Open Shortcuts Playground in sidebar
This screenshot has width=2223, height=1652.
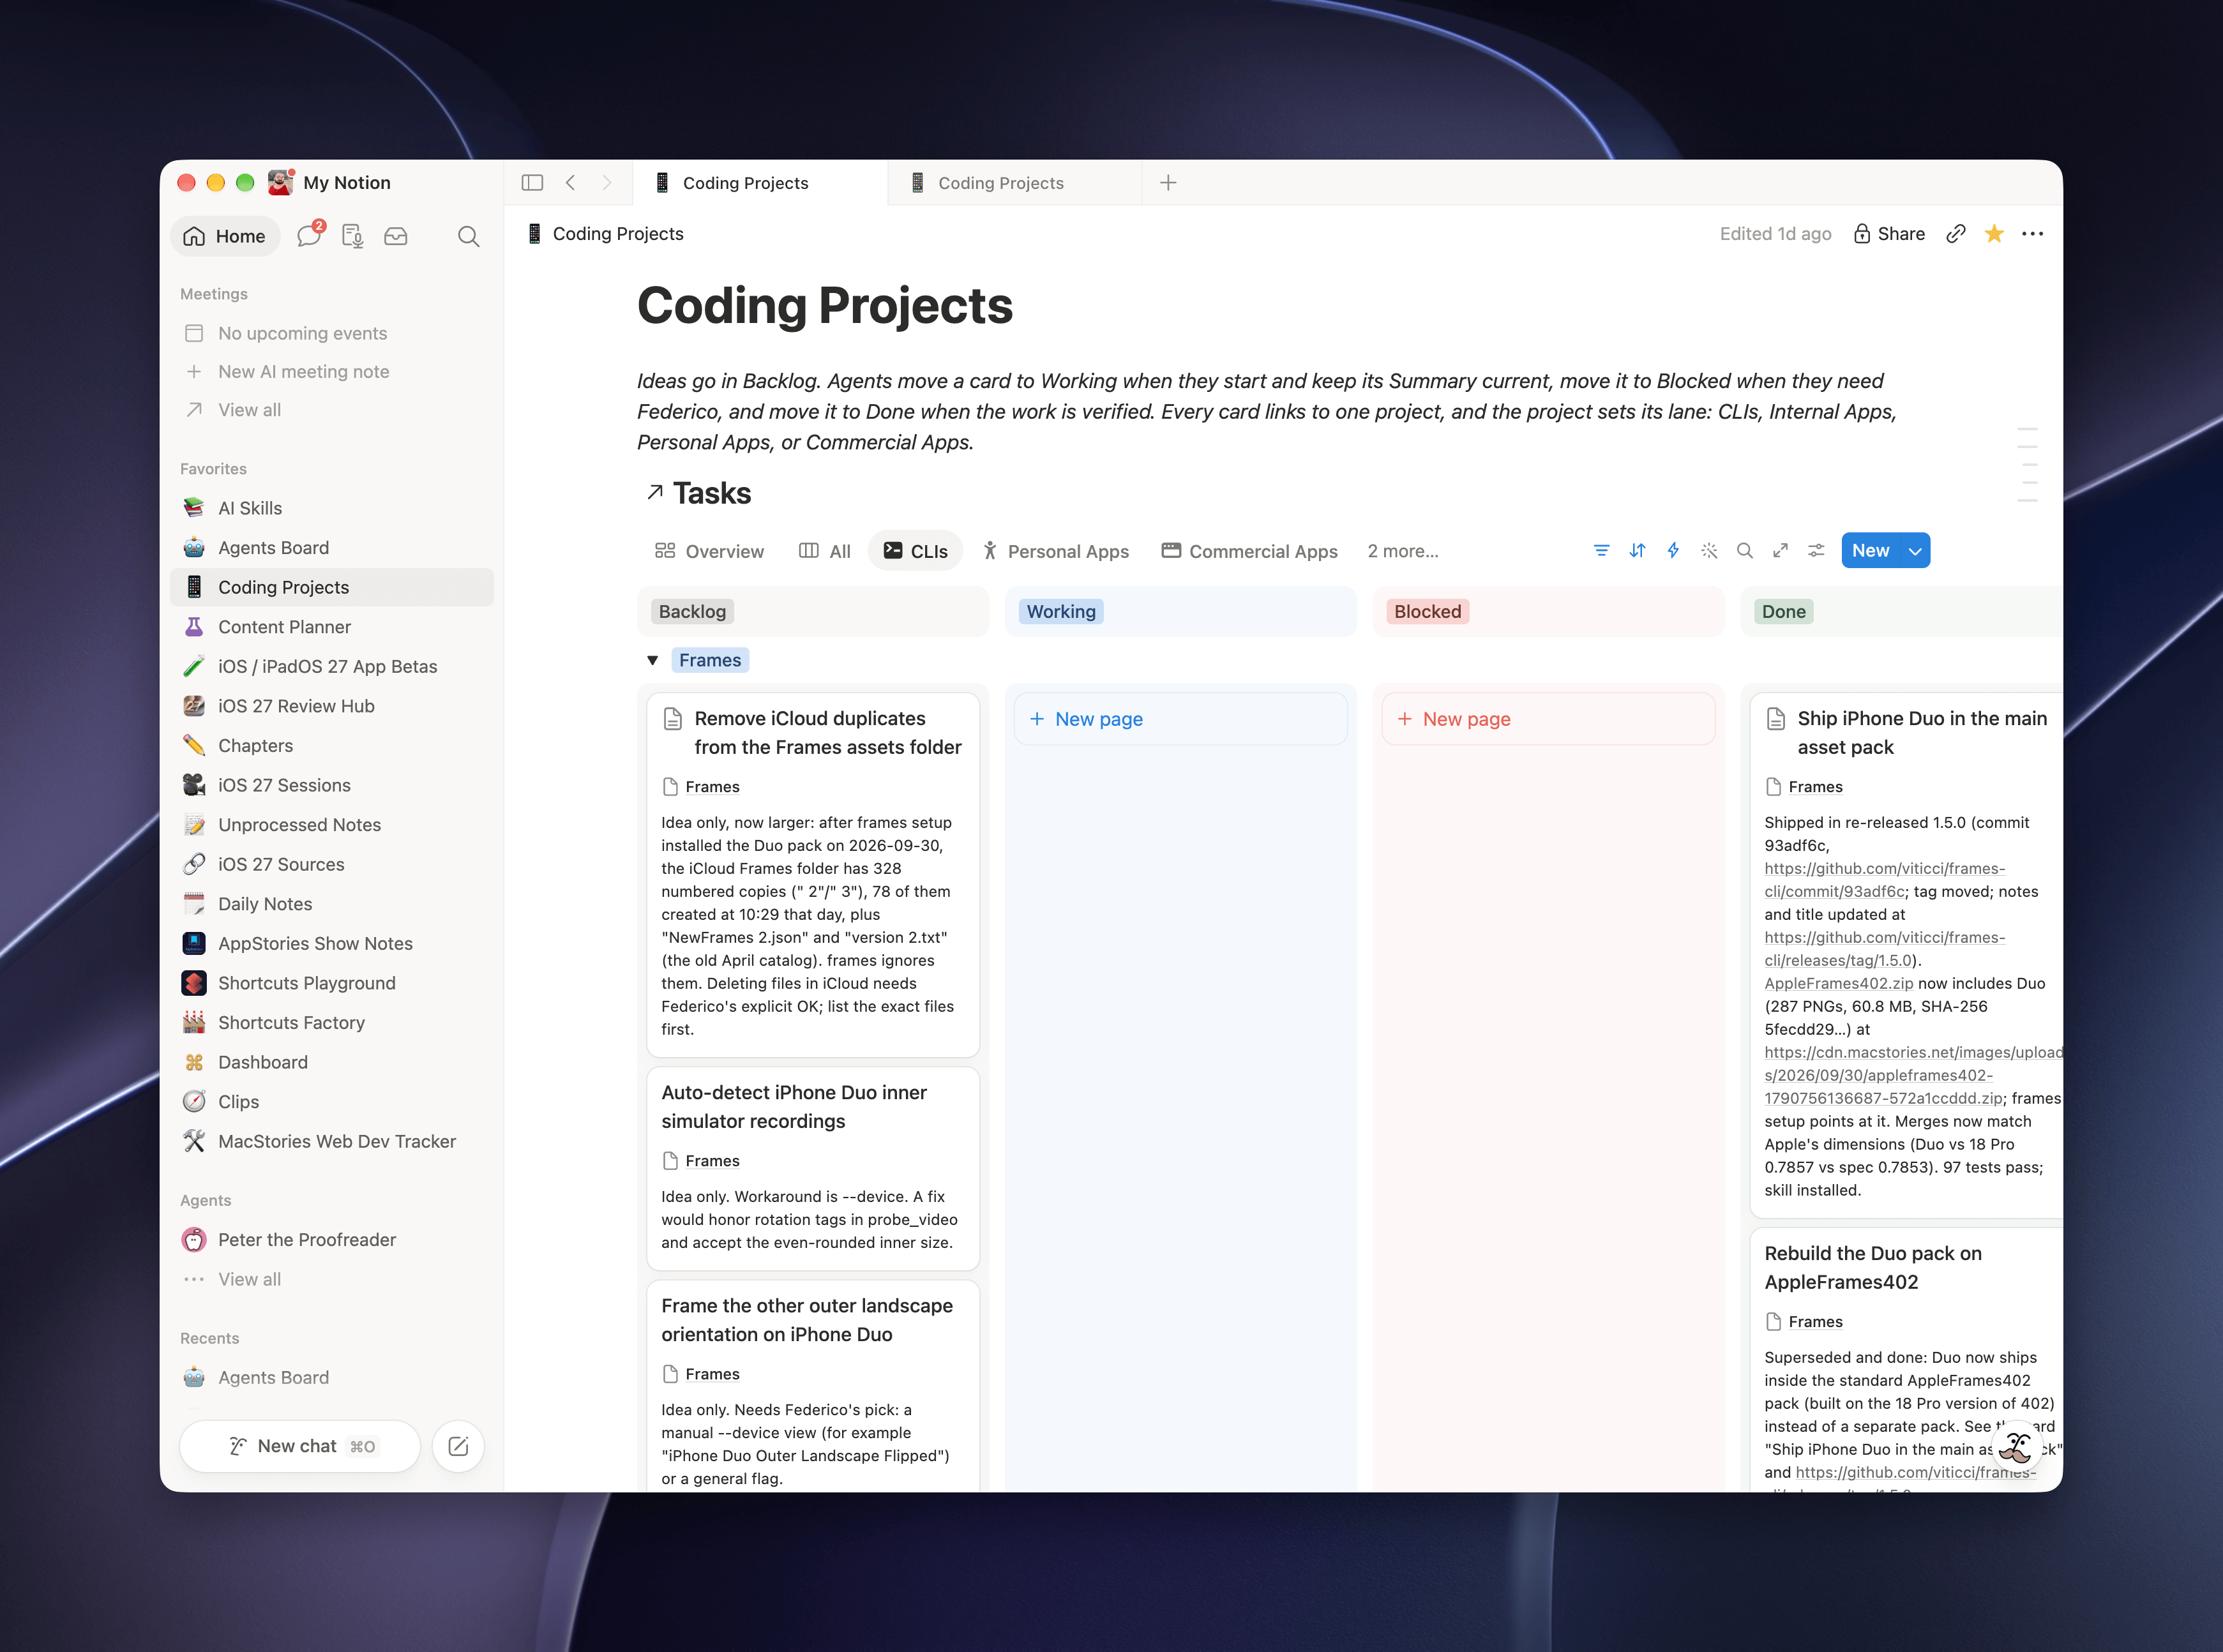coord(332,983)
